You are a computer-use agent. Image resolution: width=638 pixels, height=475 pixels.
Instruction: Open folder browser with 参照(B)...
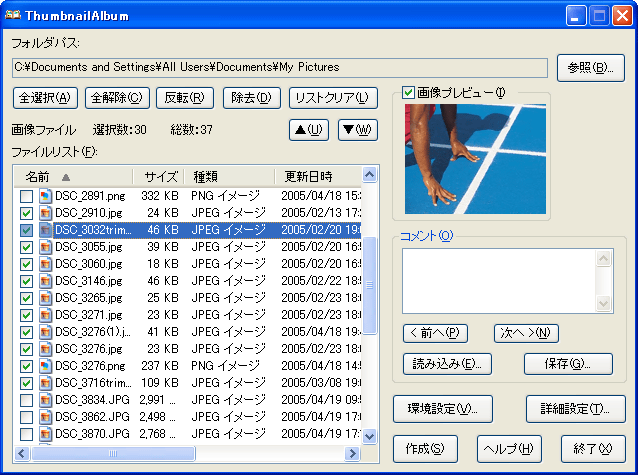point(590,68)
